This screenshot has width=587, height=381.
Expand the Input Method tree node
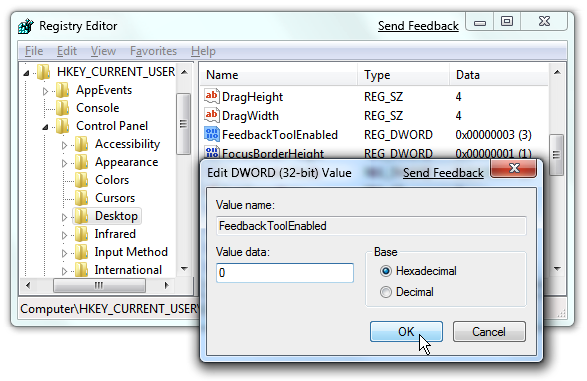click(64, 253)
